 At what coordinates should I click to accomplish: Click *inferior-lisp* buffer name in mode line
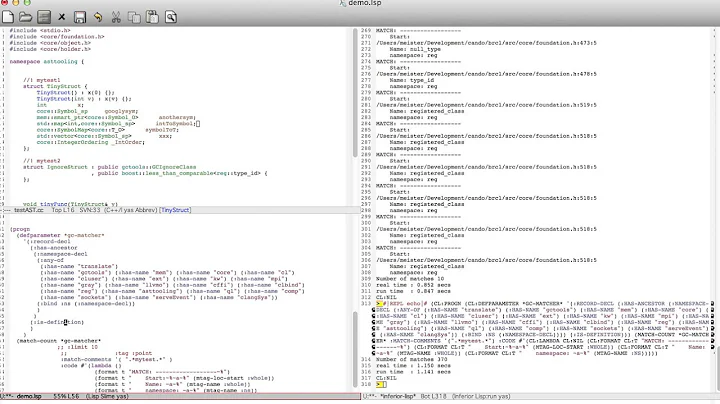click(398, 396)
